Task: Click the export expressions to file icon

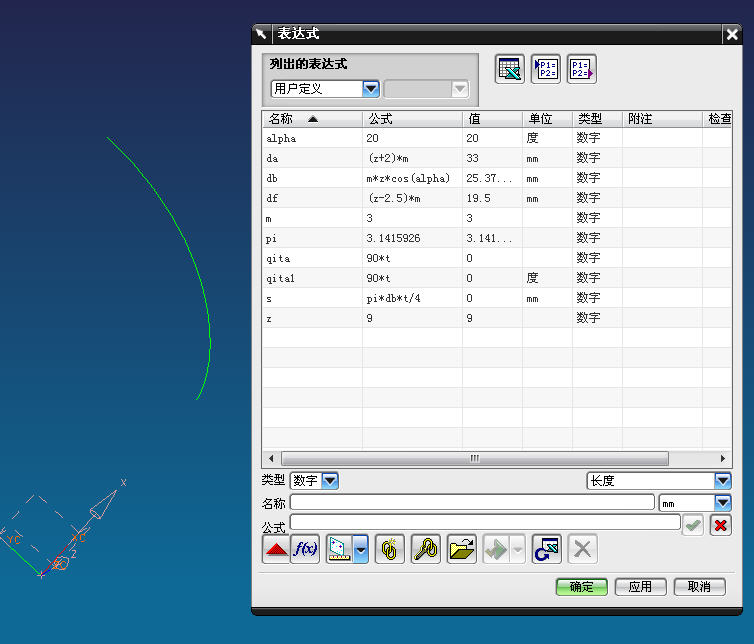Action: [582, 69]
